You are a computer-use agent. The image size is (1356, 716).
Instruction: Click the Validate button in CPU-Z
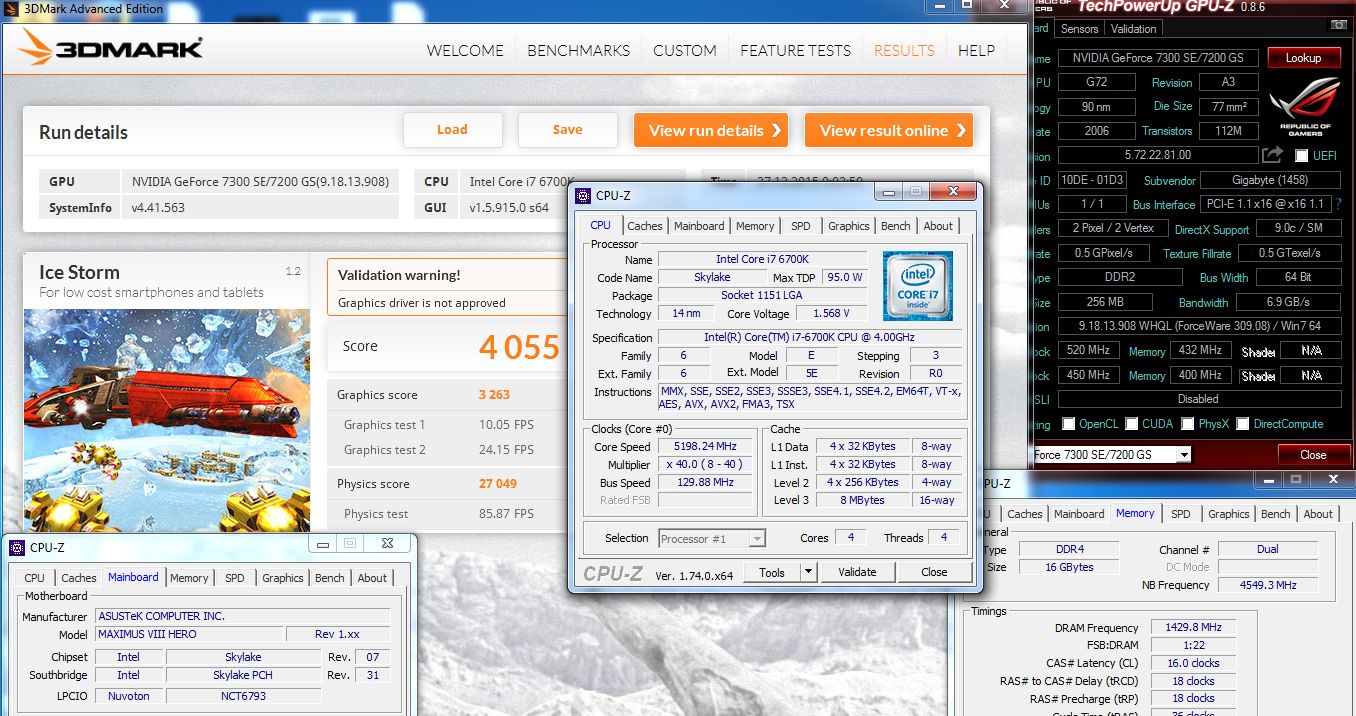pos(857,572)
